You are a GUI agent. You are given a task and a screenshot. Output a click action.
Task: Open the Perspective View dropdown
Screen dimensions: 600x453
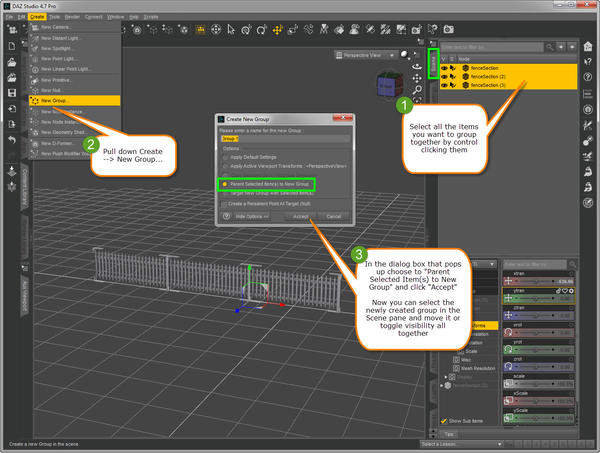(x=366, y=55)
